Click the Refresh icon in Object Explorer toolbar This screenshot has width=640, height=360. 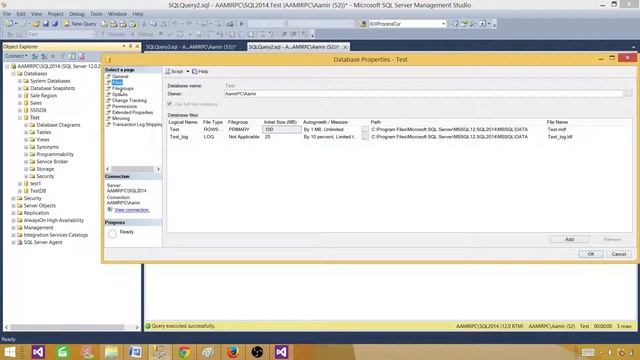click(x=72, y=56)
